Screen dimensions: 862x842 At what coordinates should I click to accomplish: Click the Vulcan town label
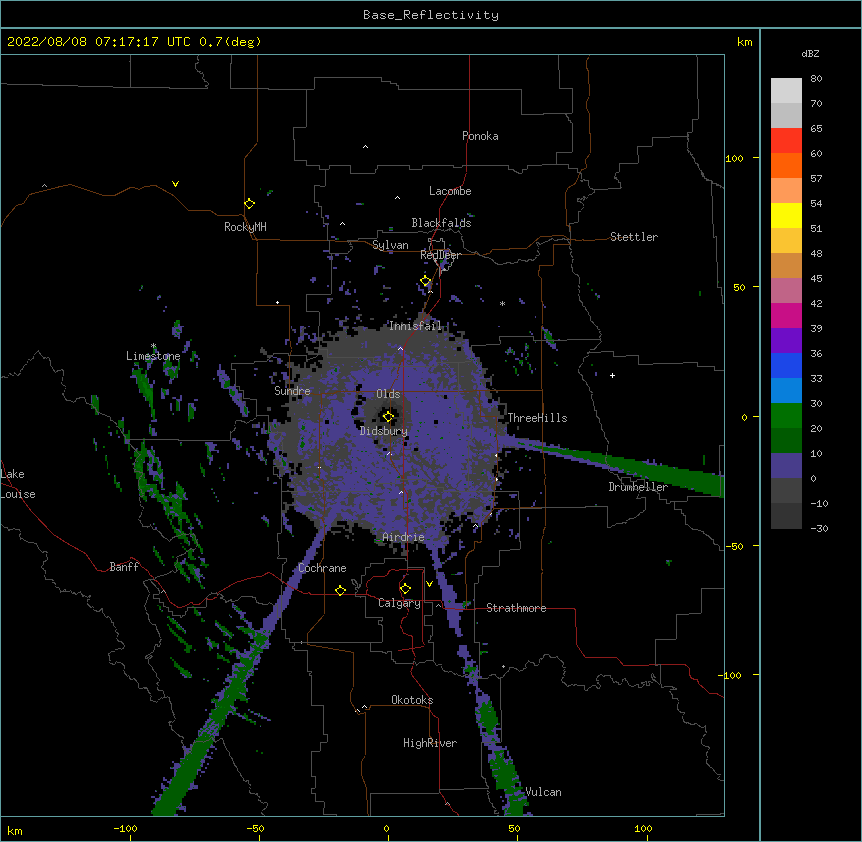[543, 792]
